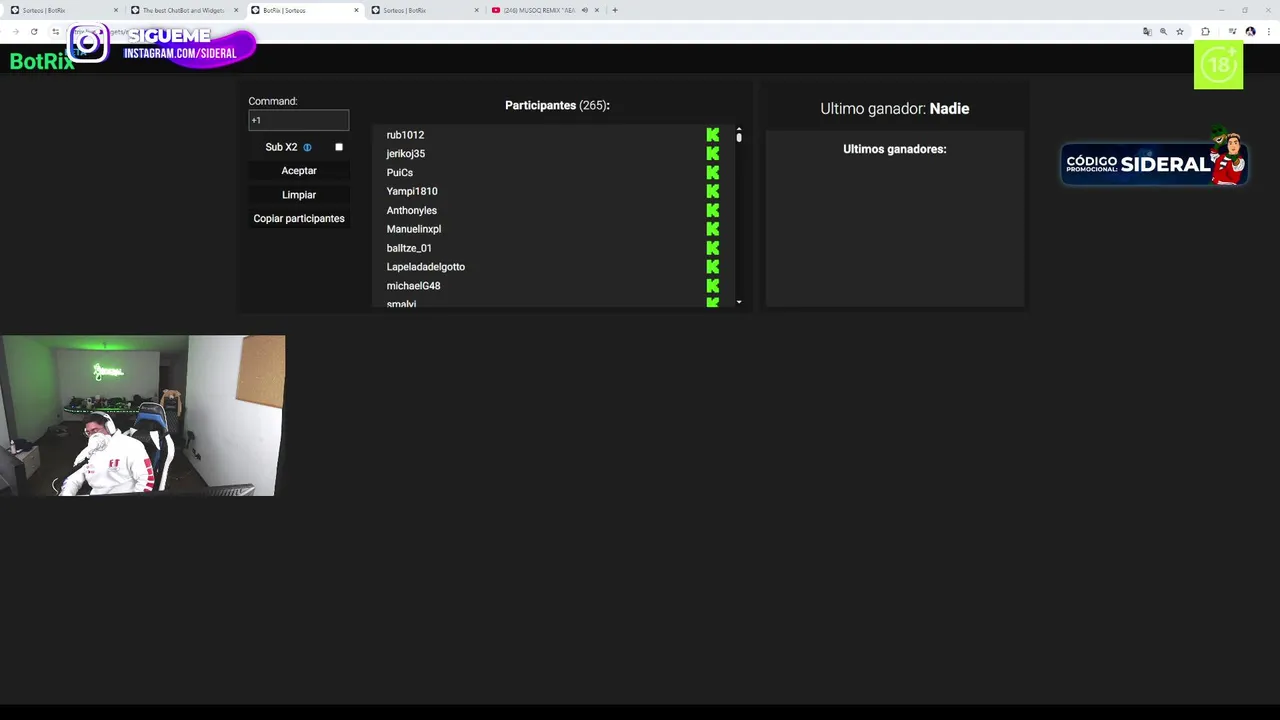This screenshot has width=1280, height=720.
Task: Switch to 'The best ChatBot and Widgets' tab
Action: point(183,10)
